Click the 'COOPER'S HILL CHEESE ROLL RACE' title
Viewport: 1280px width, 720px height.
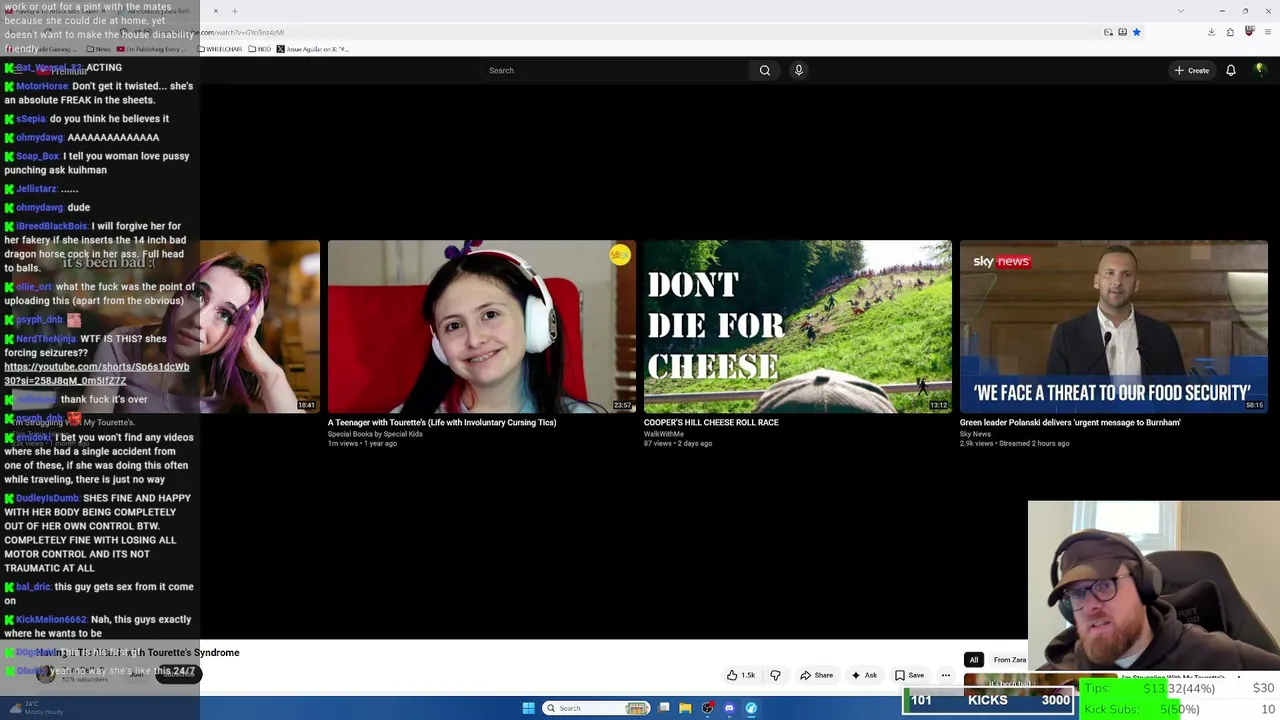click(711, 422)
